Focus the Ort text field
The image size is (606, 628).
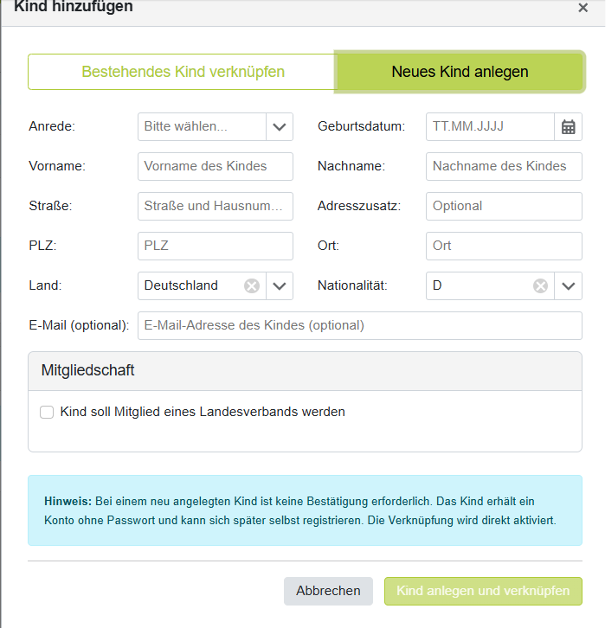coord(503,246)
